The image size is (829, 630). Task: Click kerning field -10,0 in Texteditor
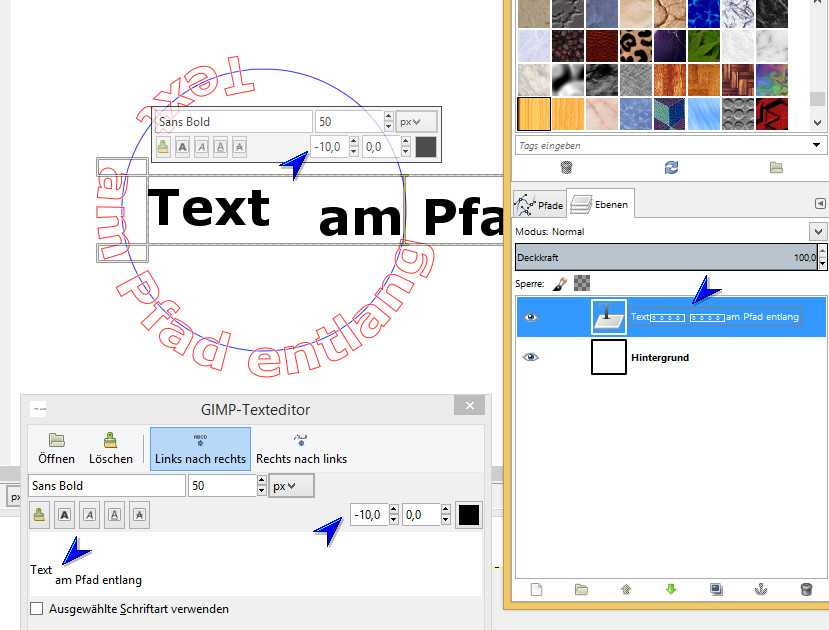(x=370, y=515)
